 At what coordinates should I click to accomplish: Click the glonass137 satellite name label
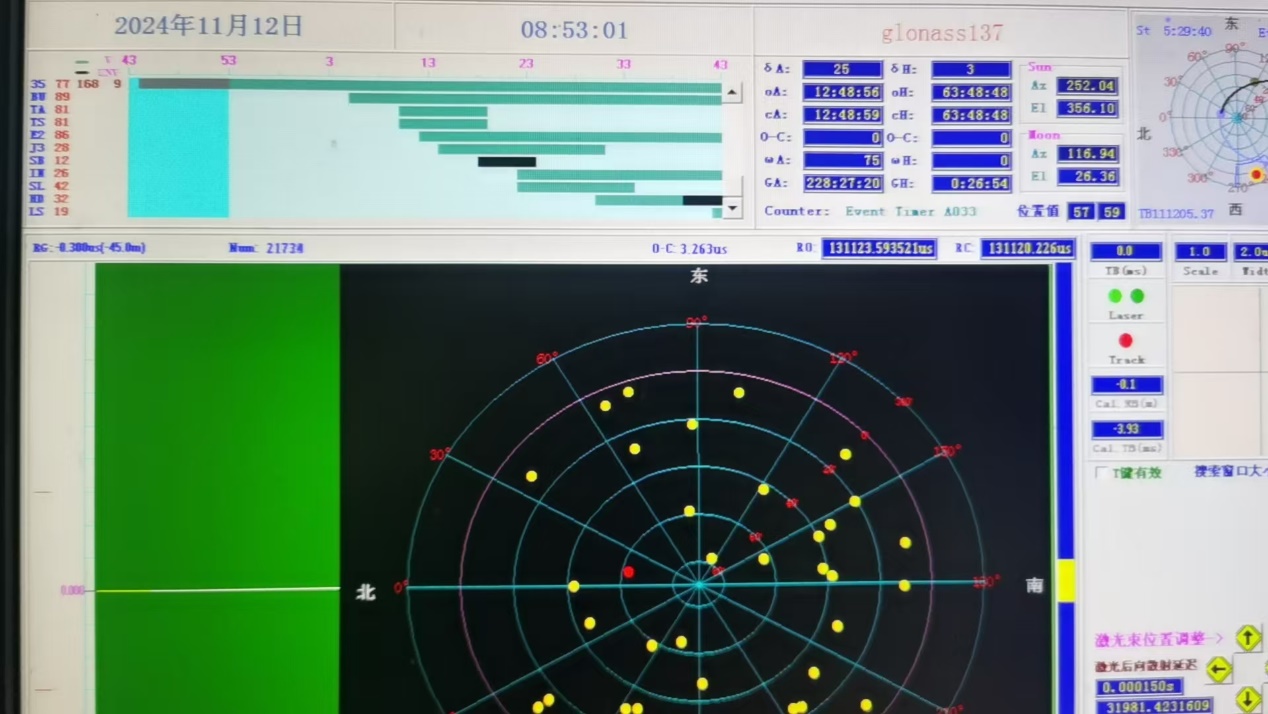click(941, 33)
